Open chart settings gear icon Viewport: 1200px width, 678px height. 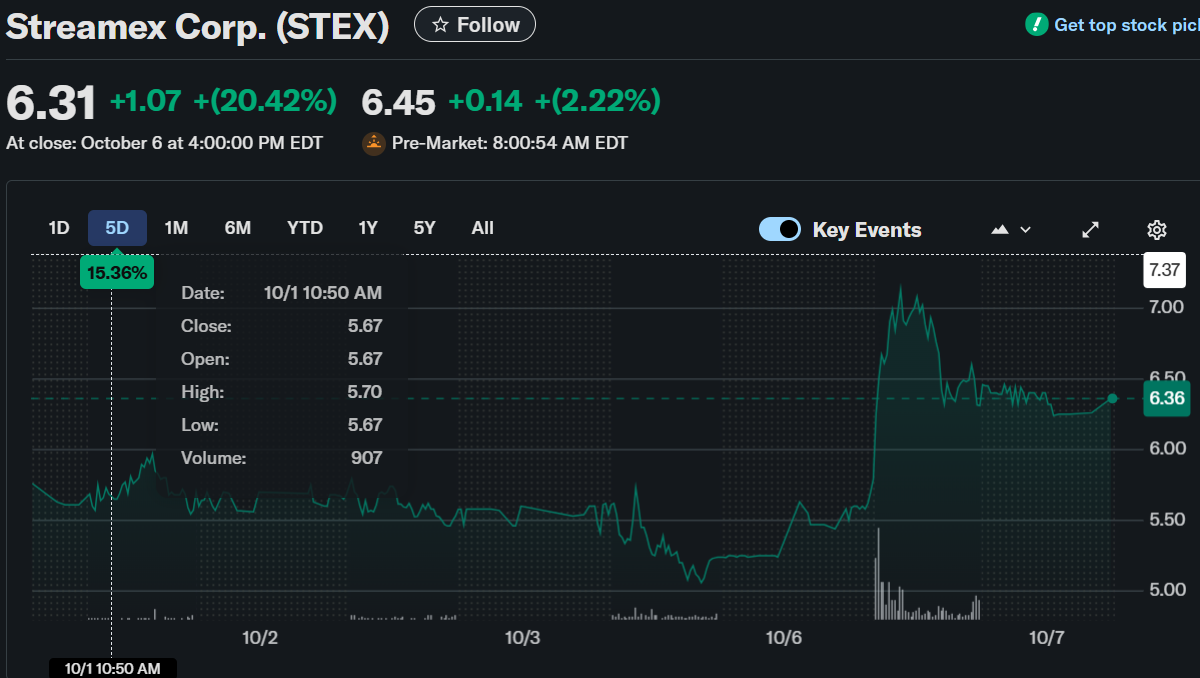click(x=1156, y=230)
